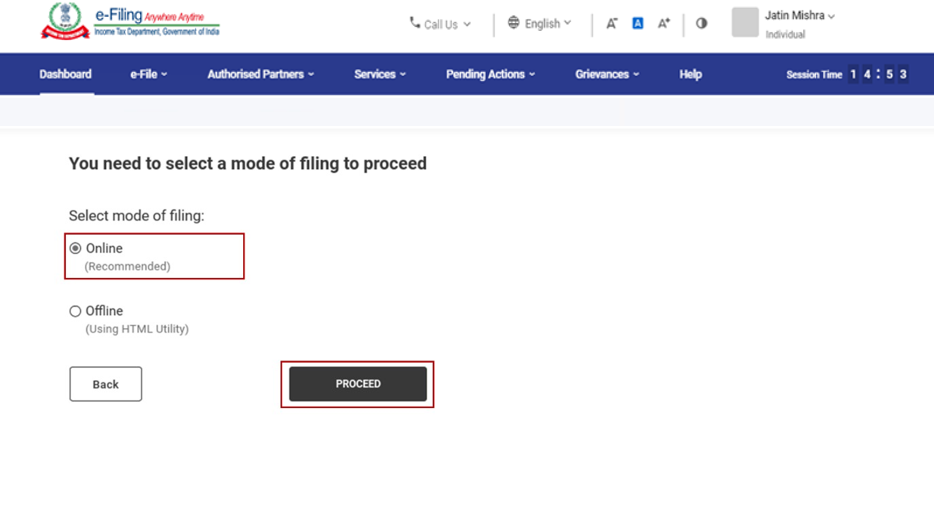The image size is (934, 530).
Task: Expand the Authorised Partners menu
Action: click(x=260, y=74)
